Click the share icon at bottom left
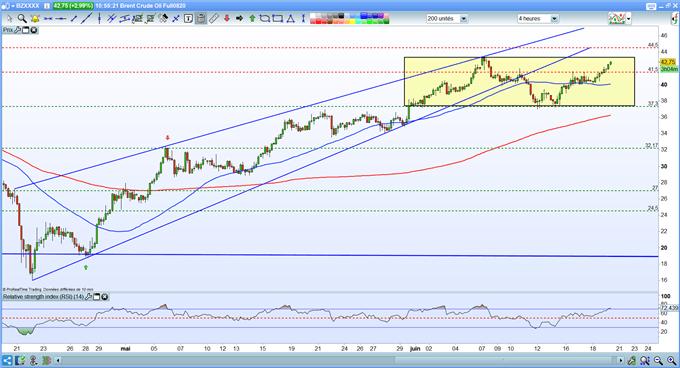This screenshot has width=680, height=368. pos(7,360)
